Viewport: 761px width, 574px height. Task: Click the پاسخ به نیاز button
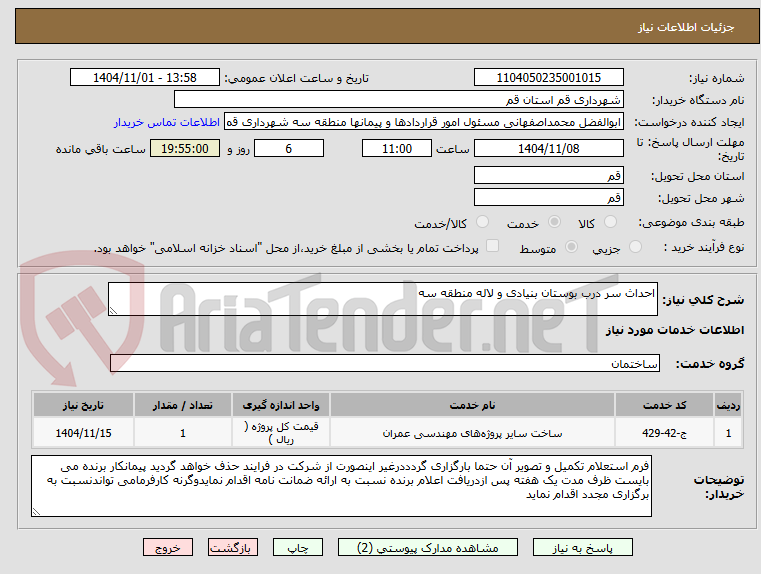582,547
